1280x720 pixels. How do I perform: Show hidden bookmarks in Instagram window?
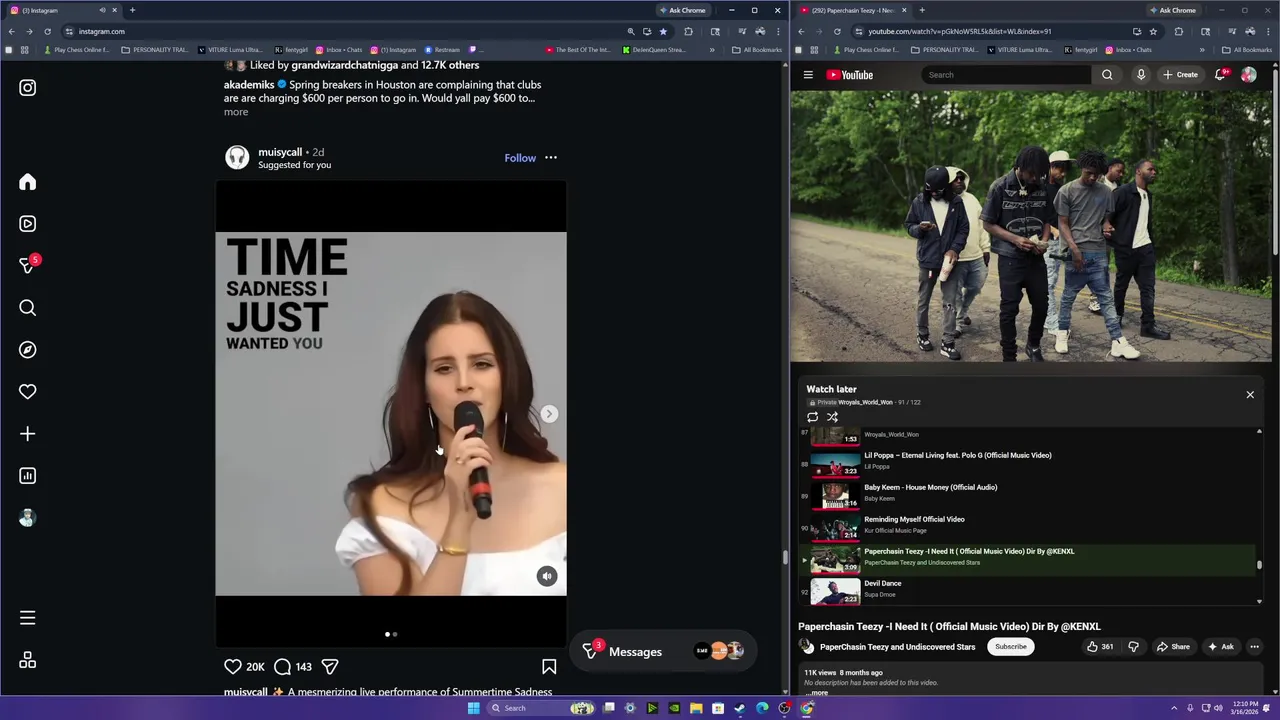(x=712, y=50)
